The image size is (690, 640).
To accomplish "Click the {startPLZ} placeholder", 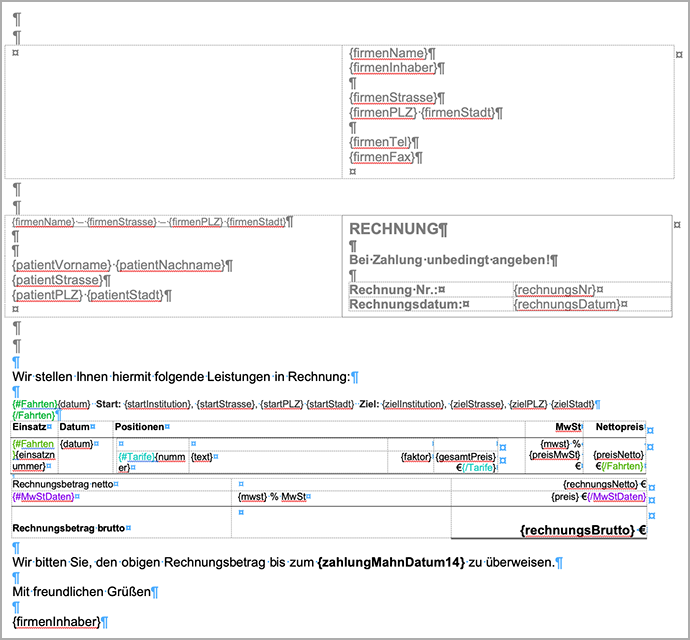I will pos(282,404).
